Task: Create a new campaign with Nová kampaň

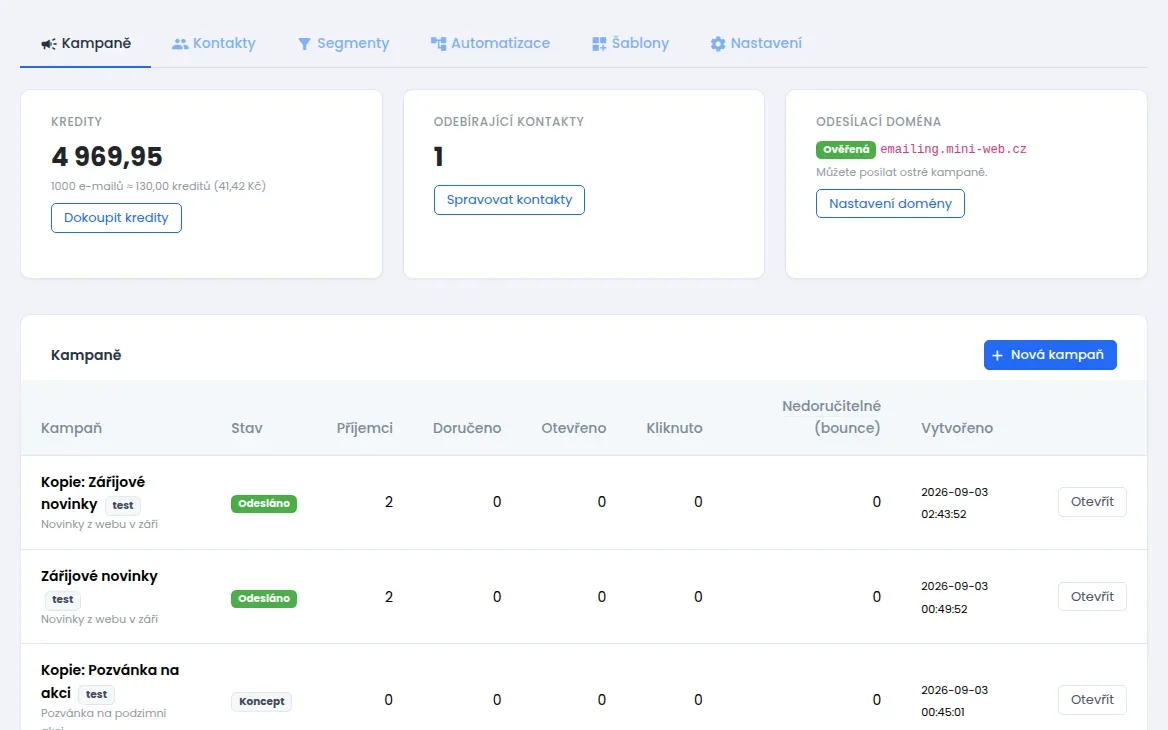Action: [x=1050, y=355]
